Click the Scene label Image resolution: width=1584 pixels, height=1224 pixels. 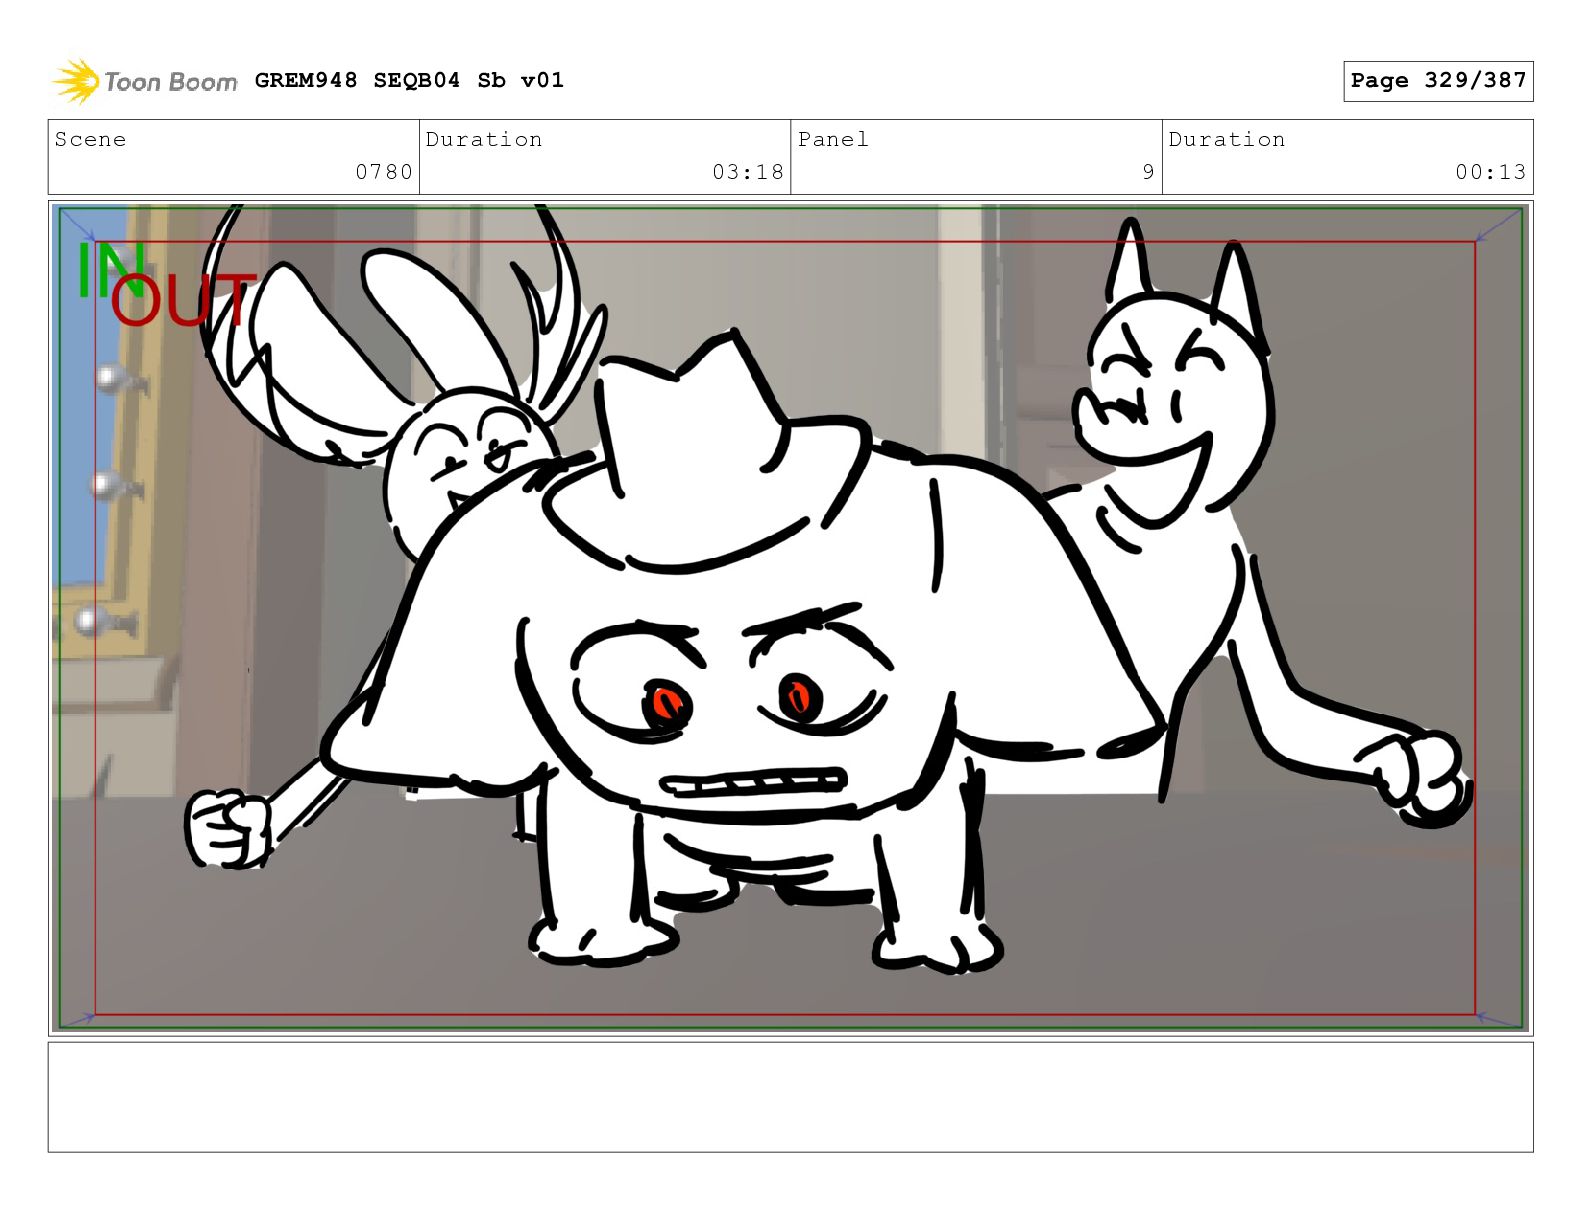tap(90, 139)
